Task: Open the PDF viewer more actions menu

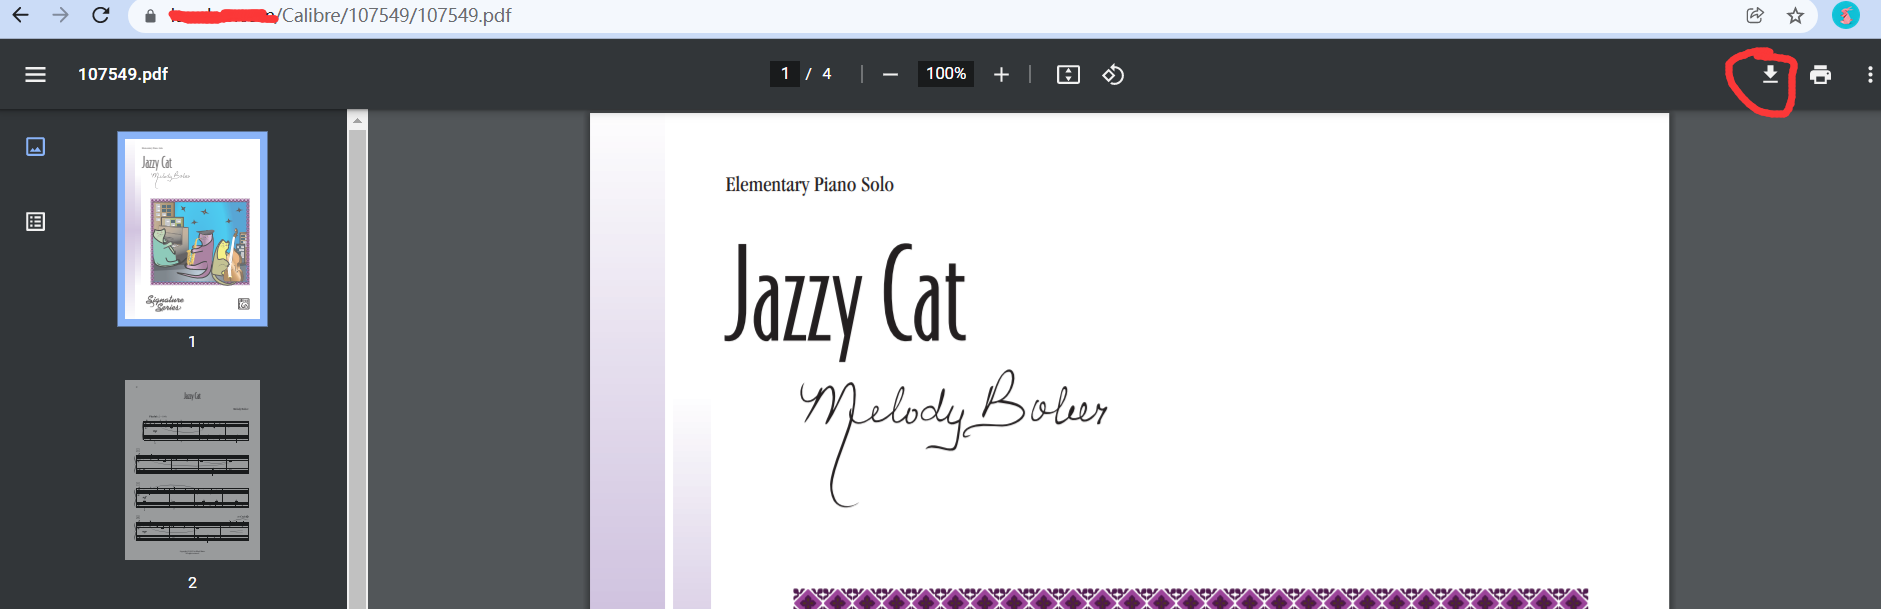Action: tap(1870, 74)
